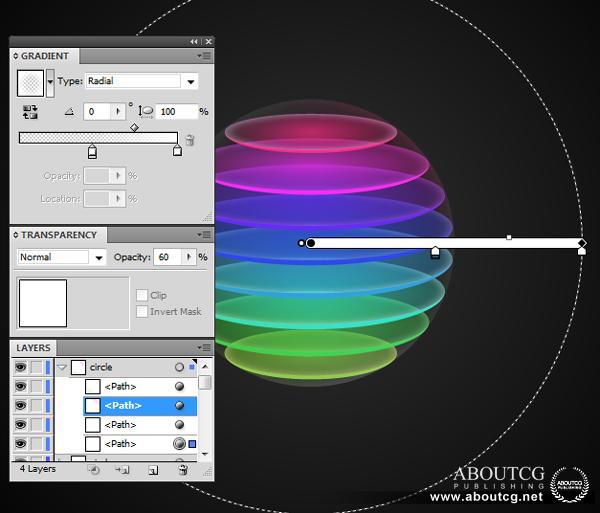Click the gradient slider bar
This screenshot has width=600, height=513.
click(x=98, y=138)
